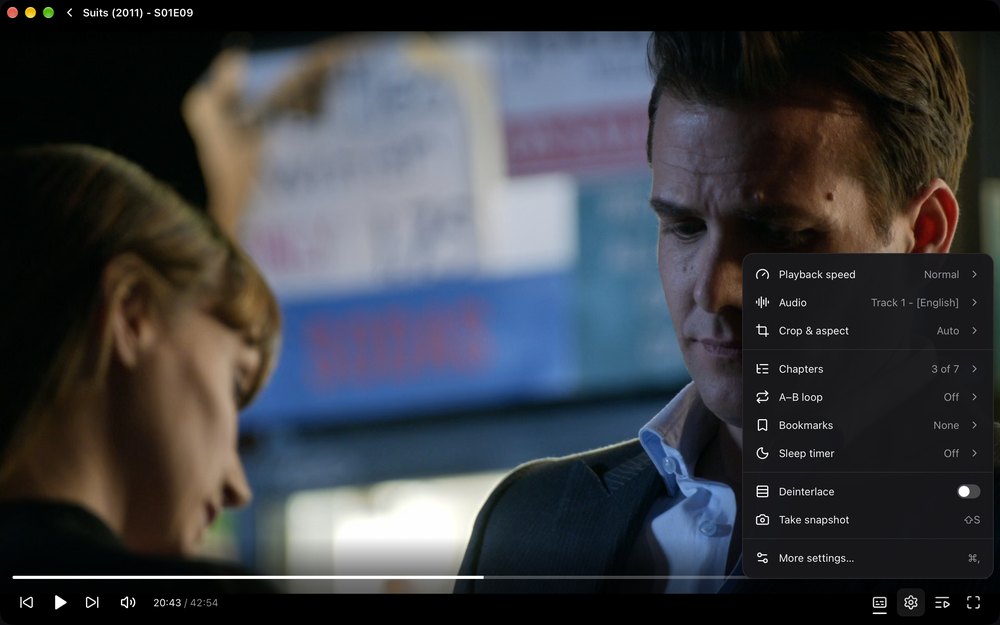
Task: Click the More settings sliders icon
Action: (x=762, y=558)
